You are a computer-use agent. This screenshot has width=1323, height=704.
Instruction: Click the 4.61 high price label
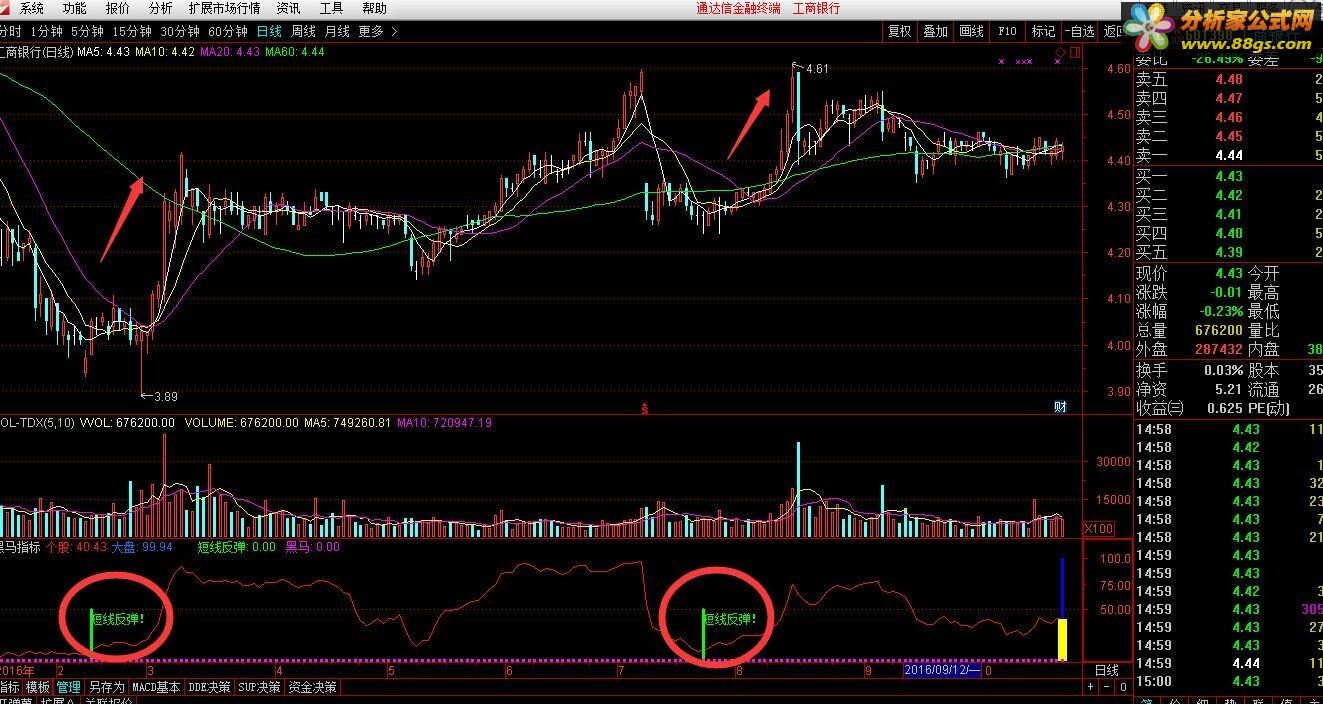click(x=817, y=69)
